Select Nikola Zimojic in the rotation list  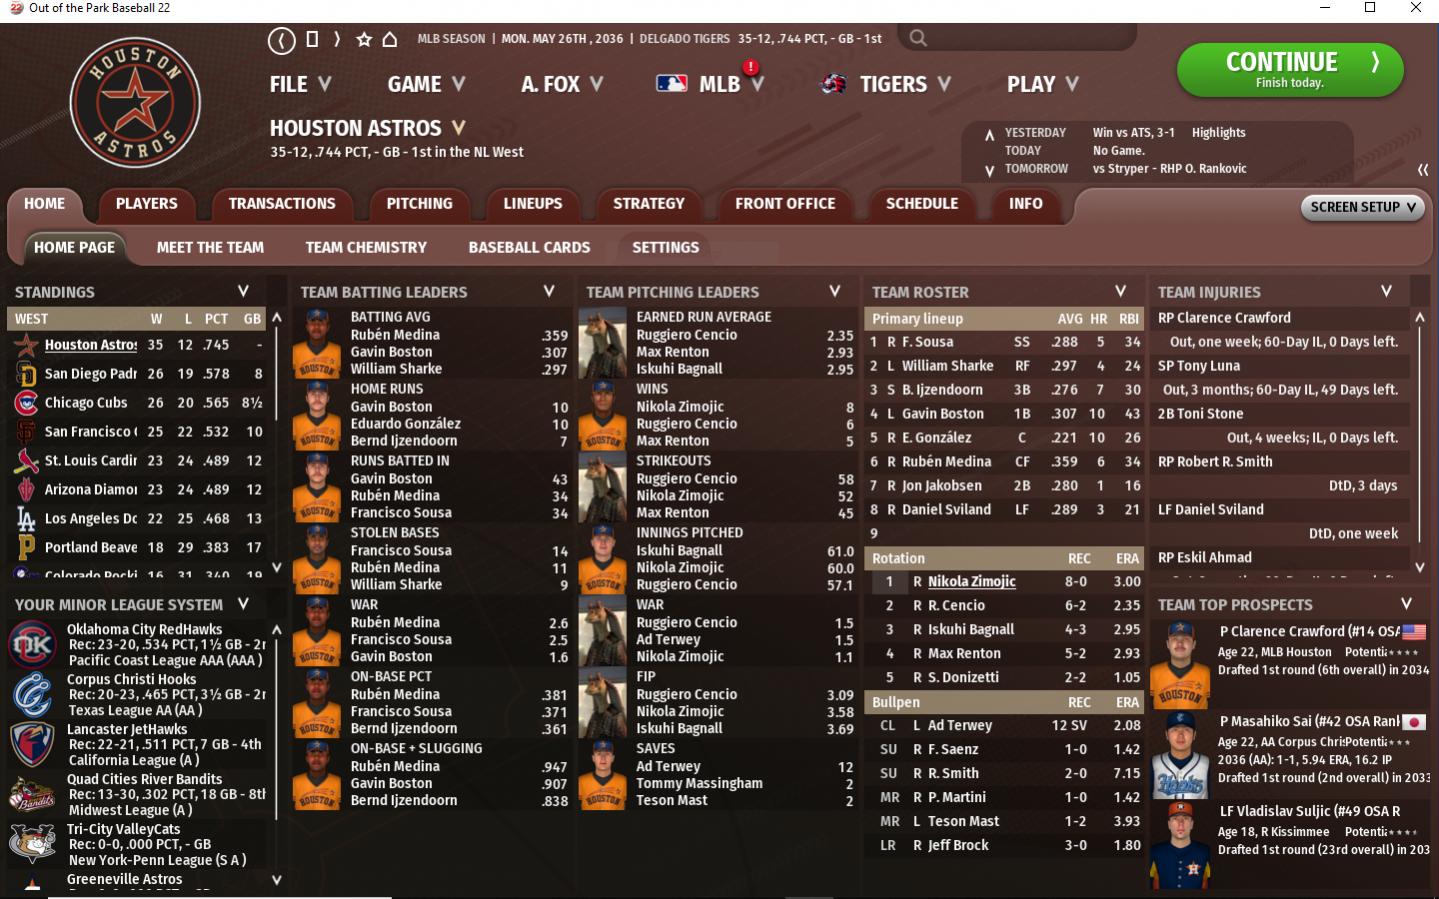(971, 581)
